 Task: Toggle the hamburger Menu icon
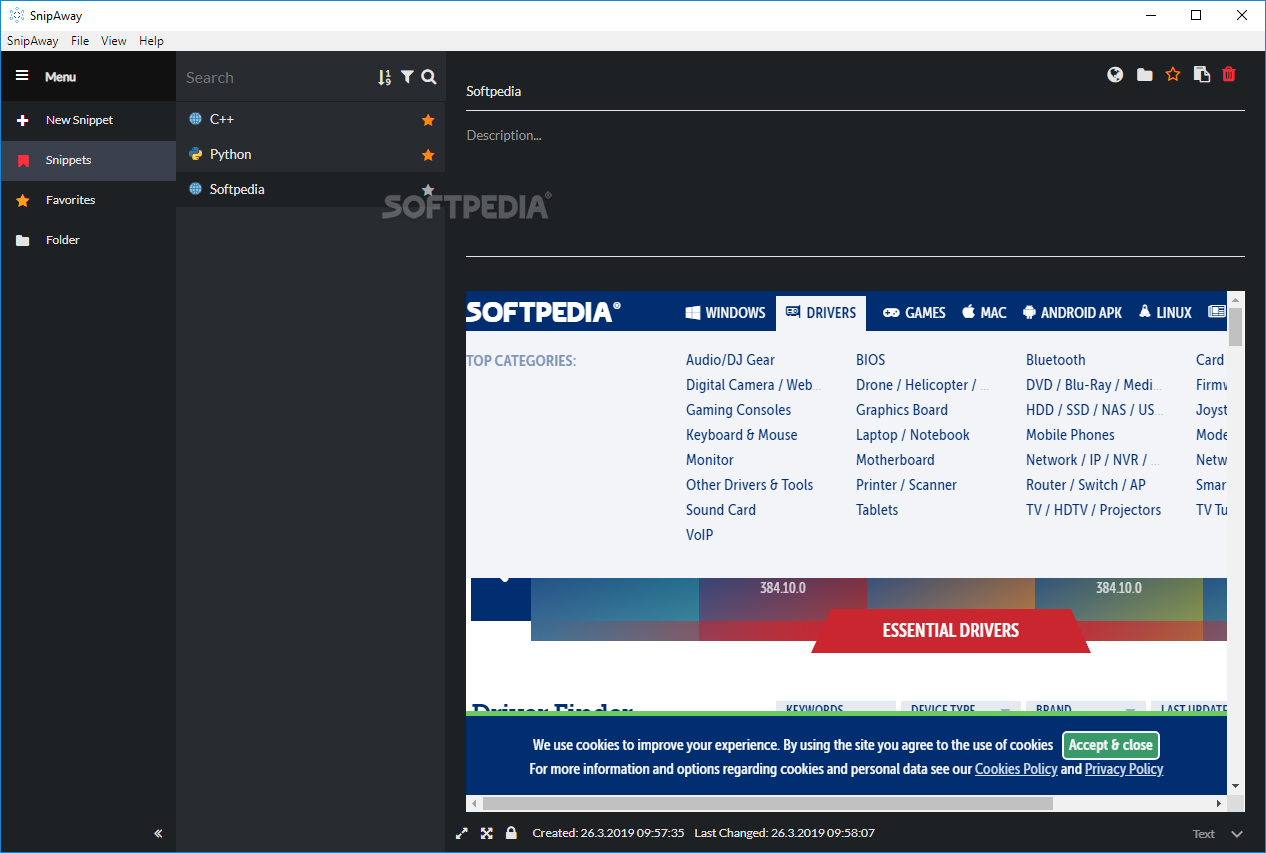tap(22, 76)
